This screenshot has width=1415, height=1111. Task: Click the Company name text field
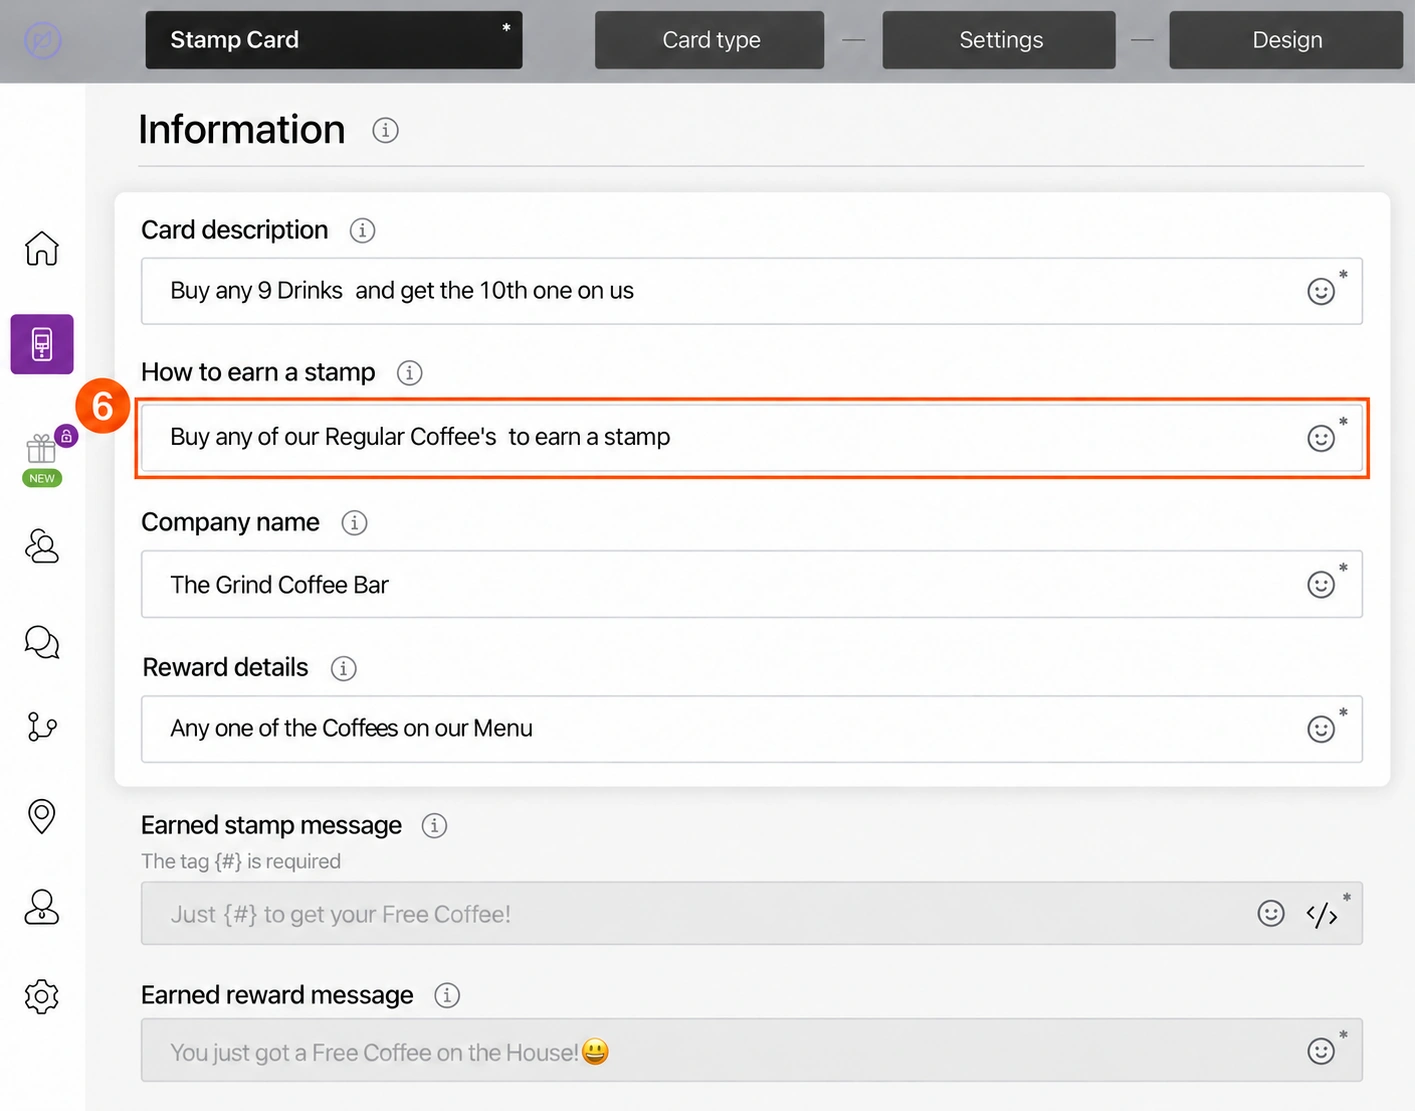click(752, 584)
